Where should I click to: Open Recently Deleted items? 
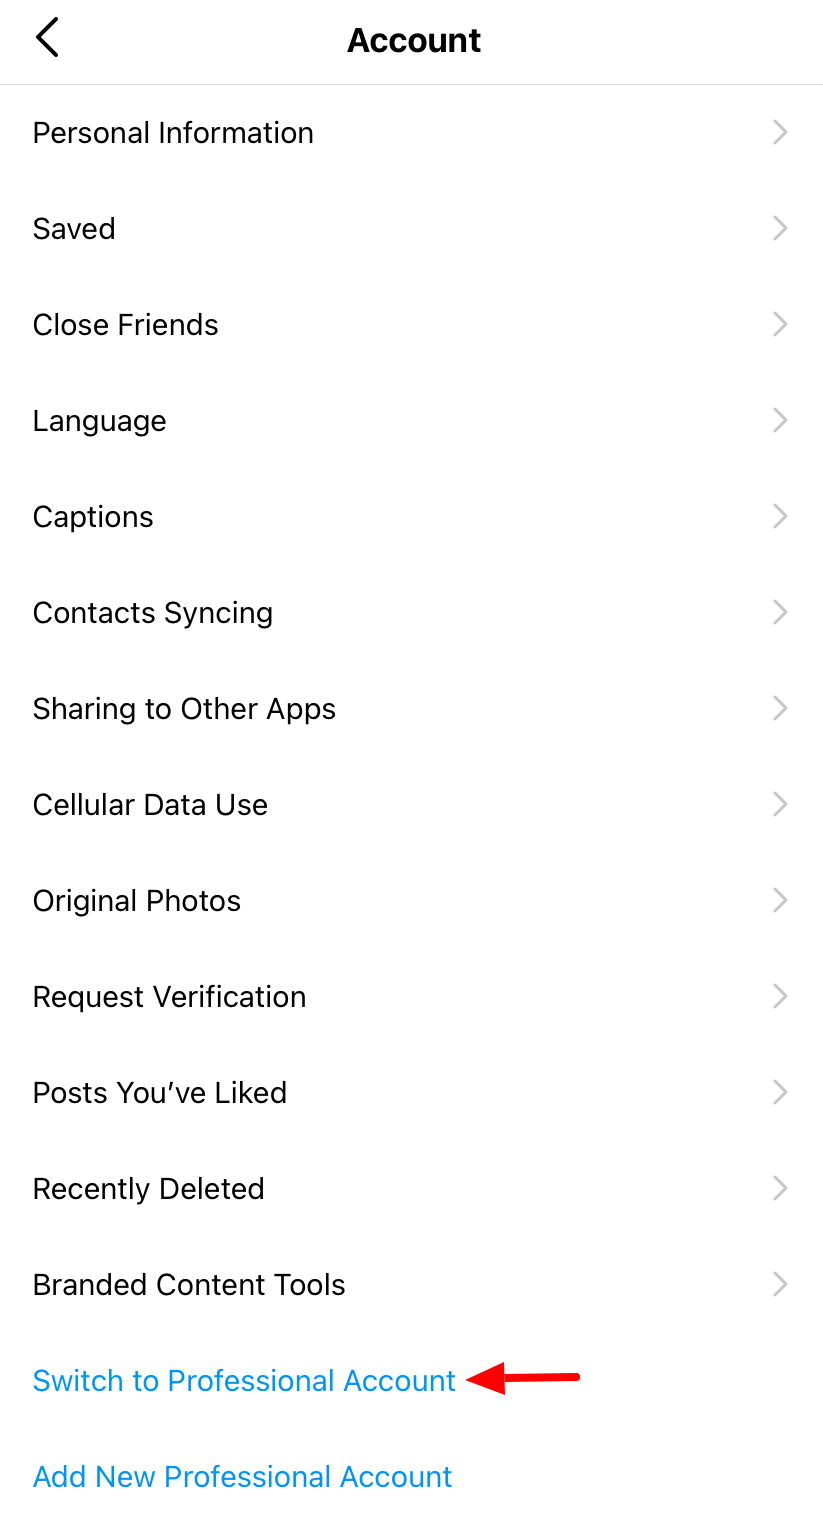148,1189
